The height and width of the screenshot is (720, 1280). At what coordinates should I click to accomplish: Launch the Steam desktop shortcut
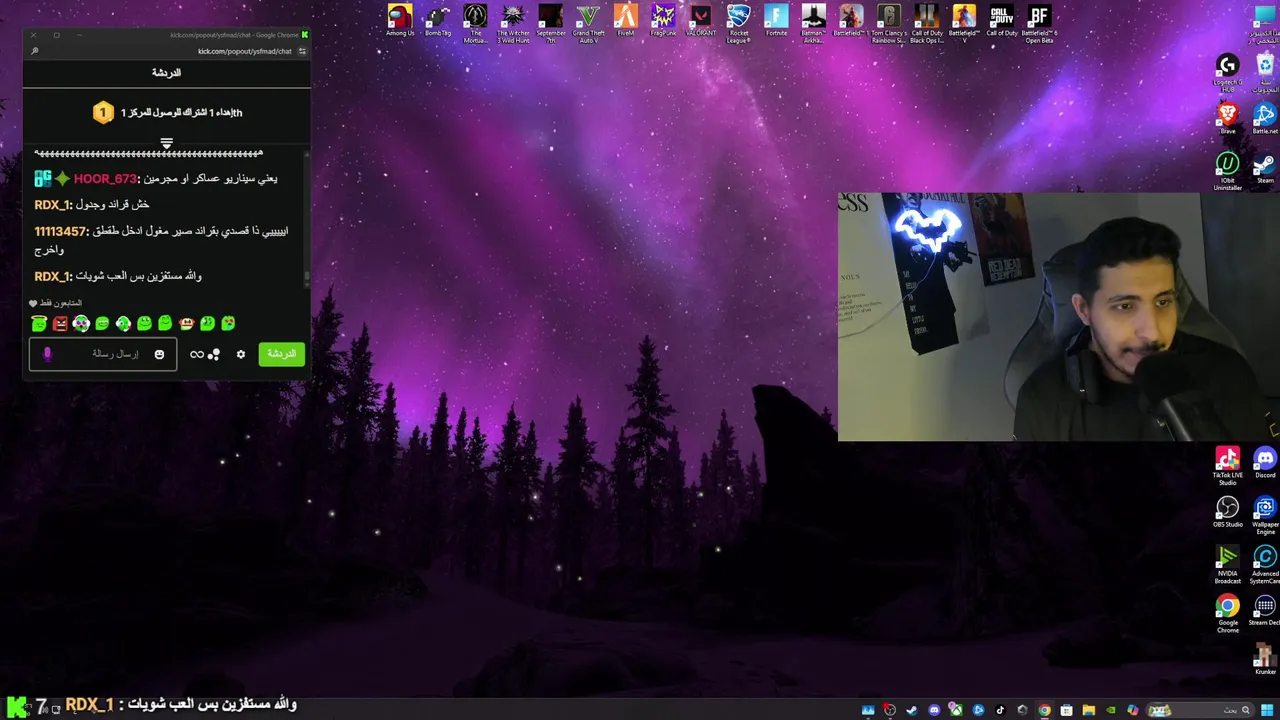[x=1265, y=168]
